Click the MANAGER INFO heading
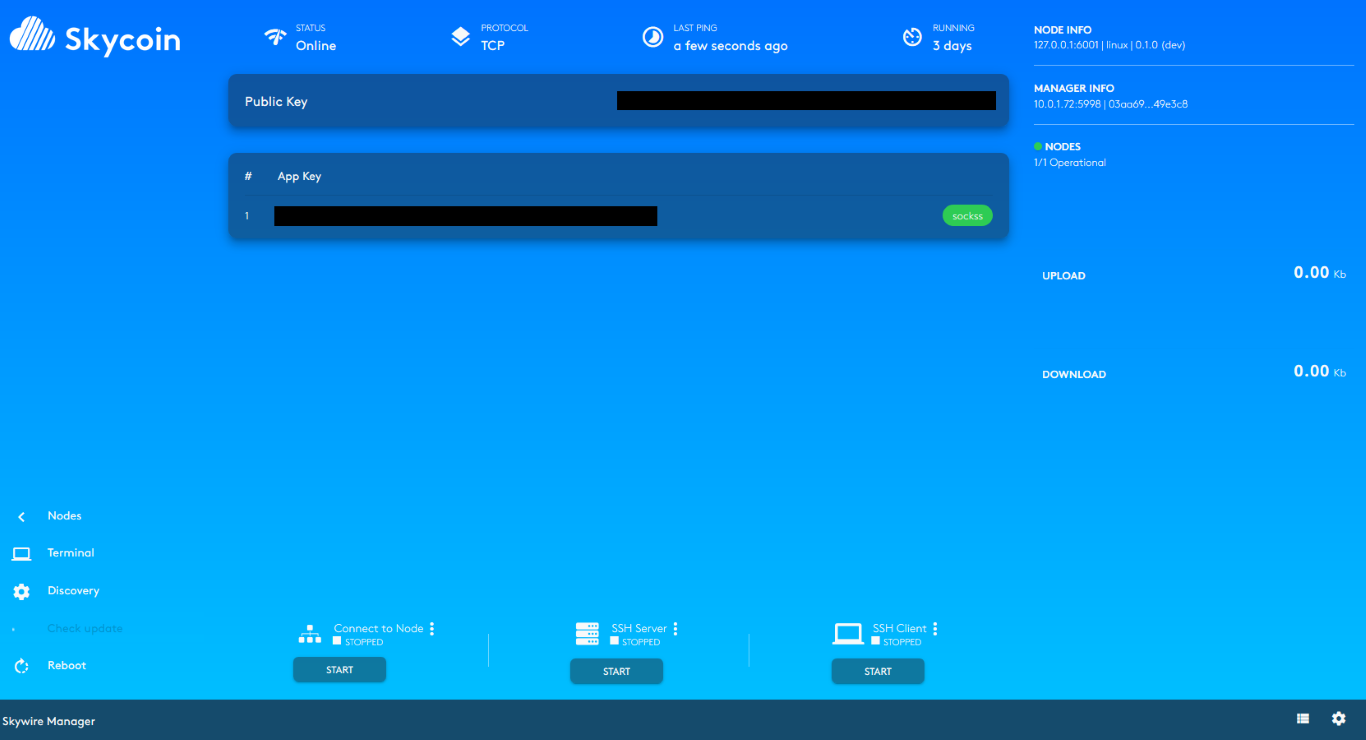This screenshot has width=1366, height=740. (1074, 89)
